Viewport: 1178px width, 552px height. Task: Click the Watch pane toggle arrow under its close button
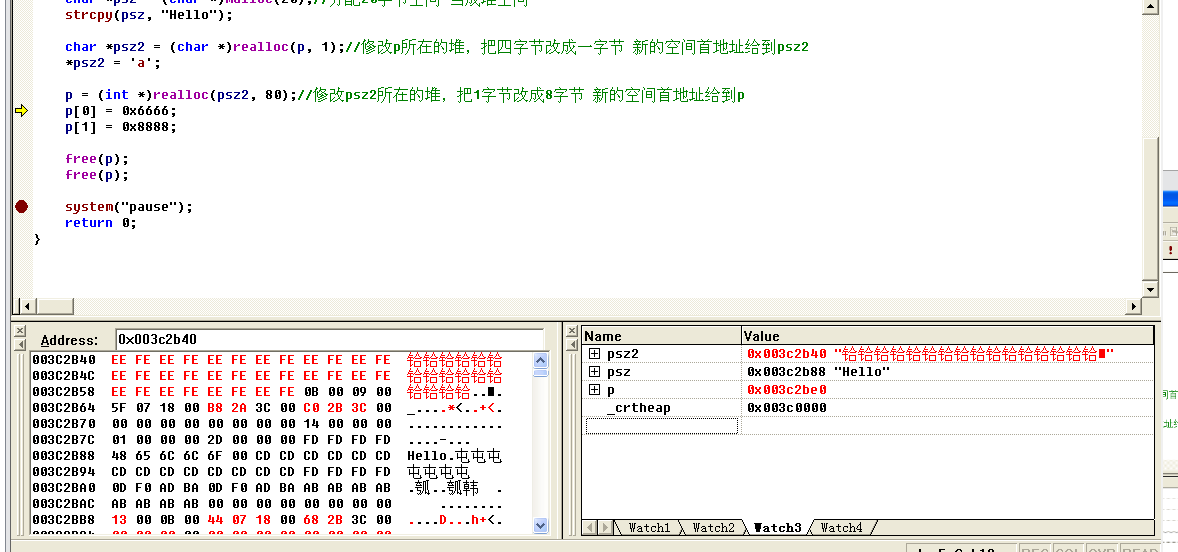[x=573, y=344]
